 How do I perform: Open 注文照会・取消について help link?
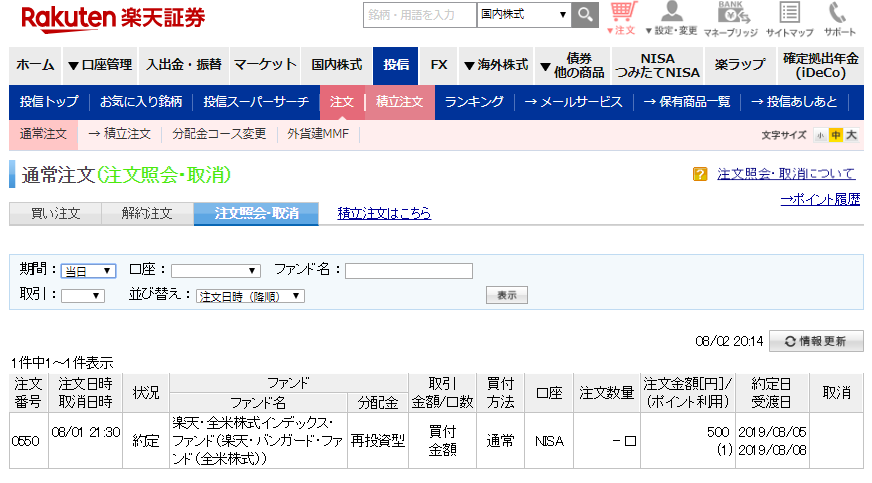(x=786, y=174)
